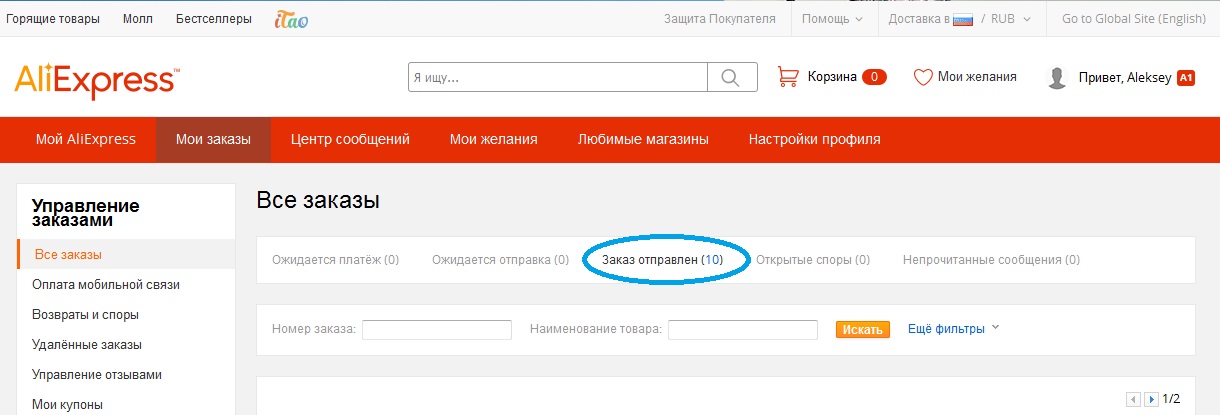
Task: Click the heart wishlist icon
Action: (923, 77)
